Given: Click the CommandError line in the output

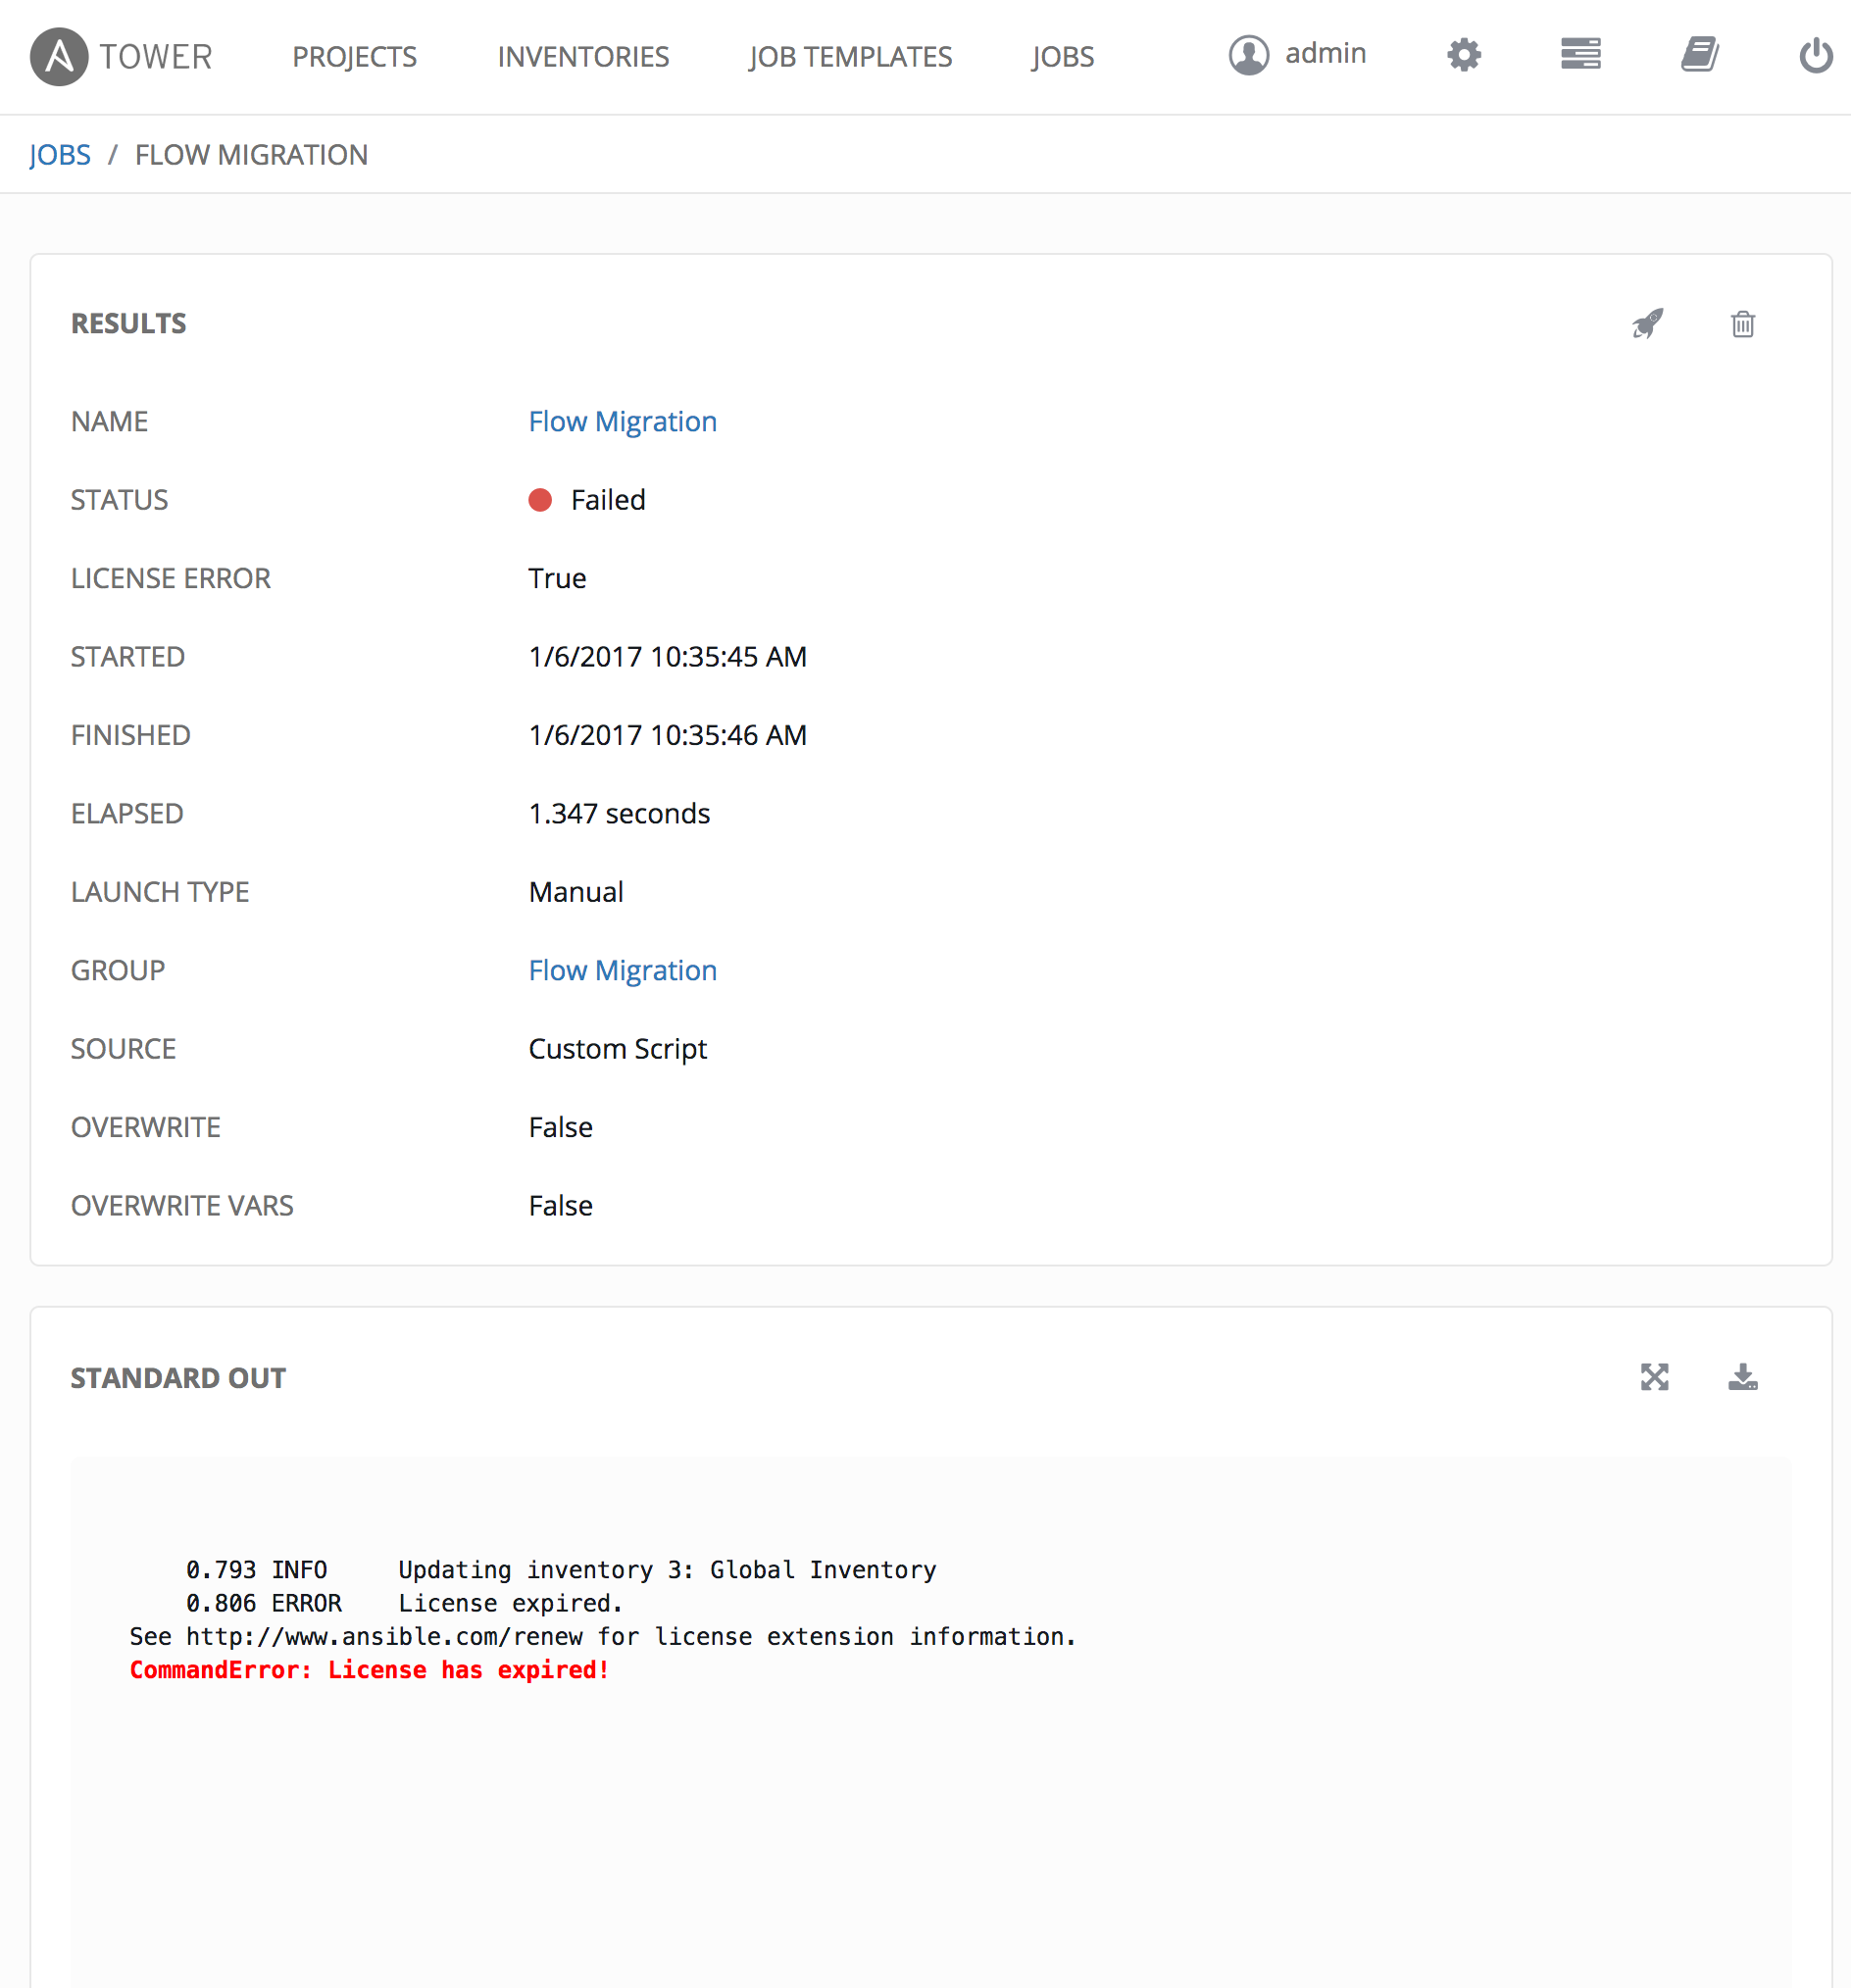Looking at the screenshot, I should click(369, 1670).
